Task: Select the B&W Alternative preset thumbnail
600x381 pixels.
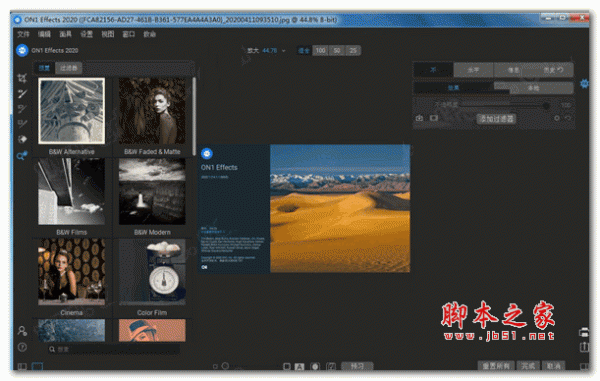Action: 72,111
